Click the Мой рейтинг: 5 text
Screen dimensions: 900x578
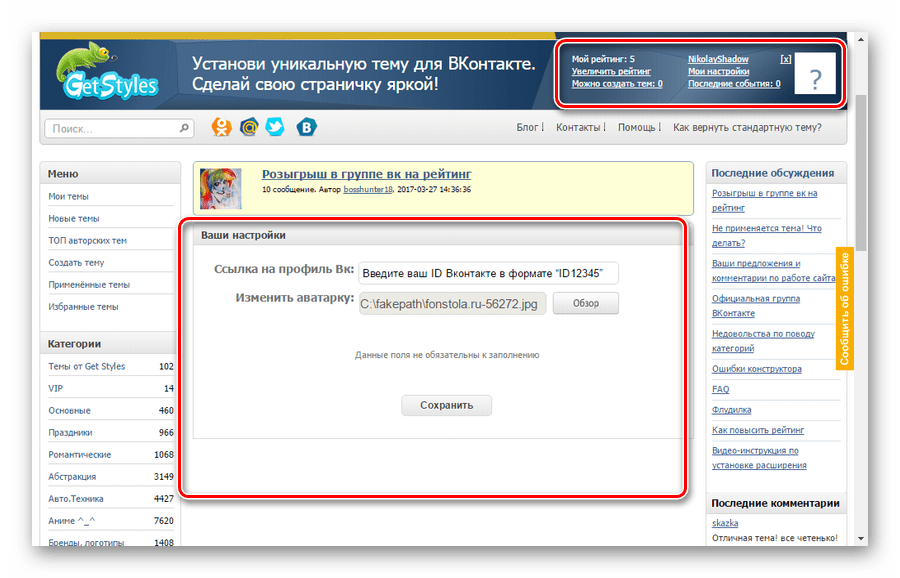(603, 59)
